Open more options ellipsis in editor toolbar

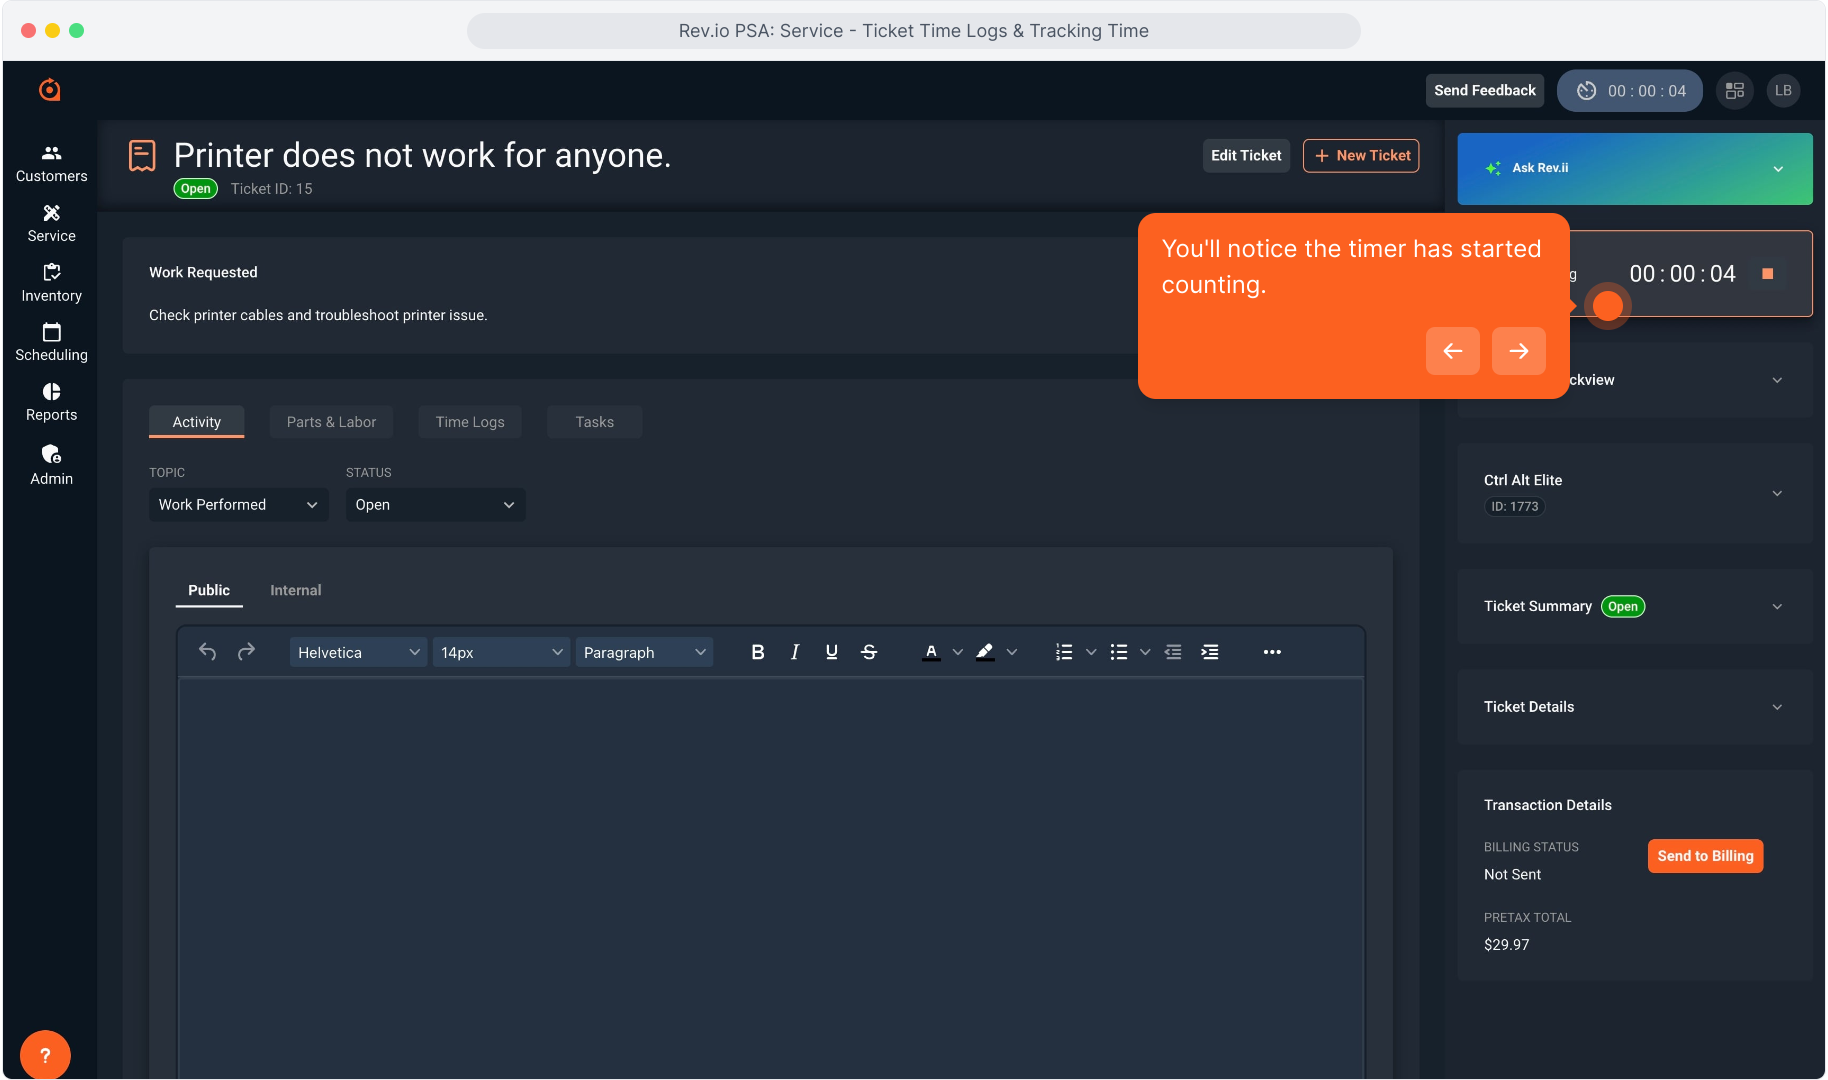pos(1271,652)
